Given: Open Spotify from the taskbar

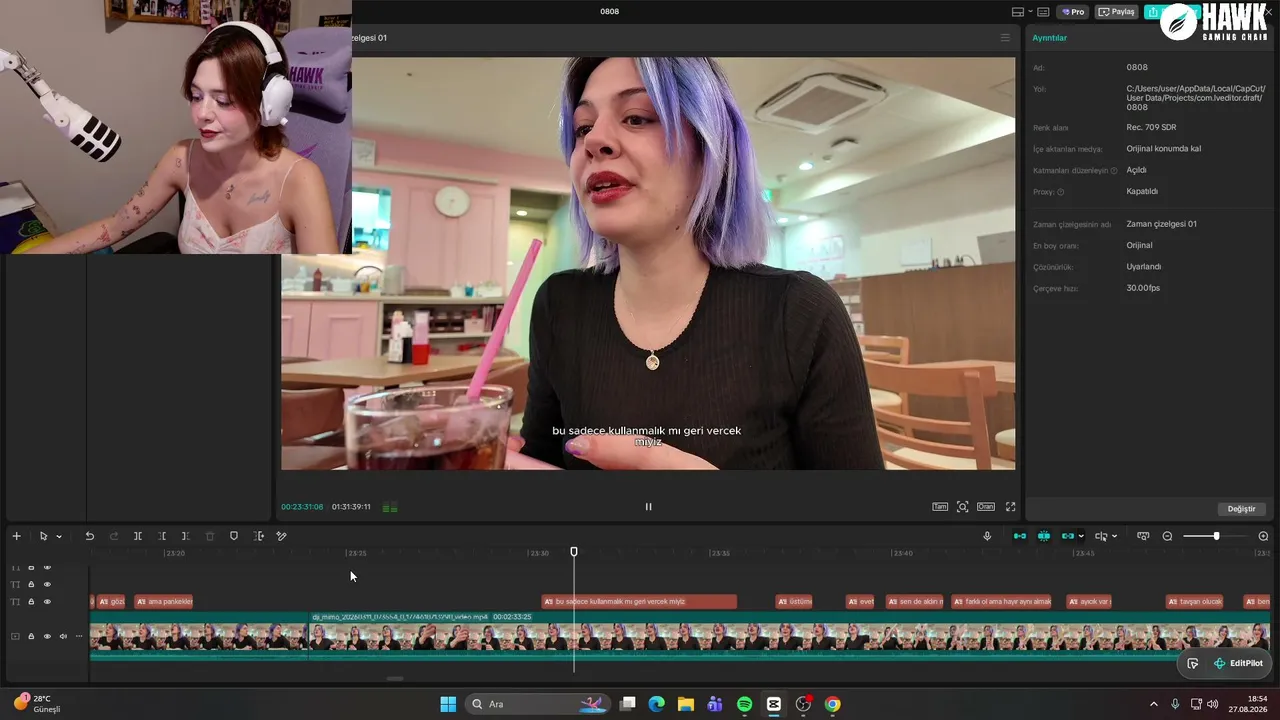Looking at the screenshot, I should point(744,704).
